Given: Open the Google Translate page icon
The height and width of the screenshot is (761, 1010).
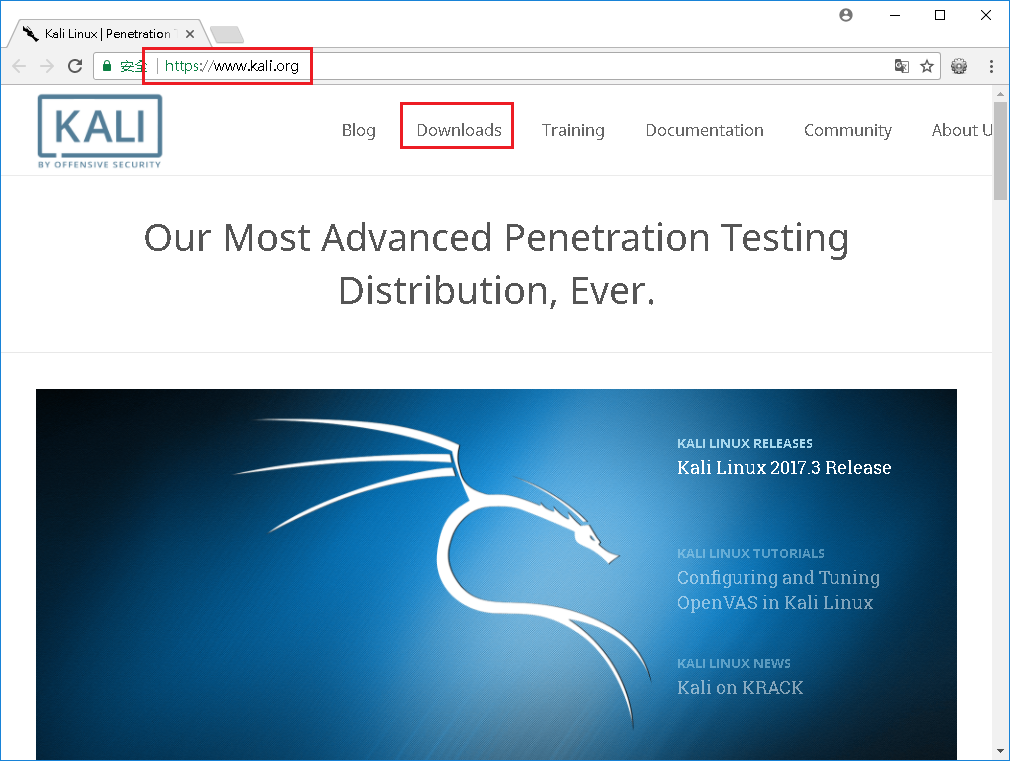Looking at the screenshot, I should pos(901,66).
